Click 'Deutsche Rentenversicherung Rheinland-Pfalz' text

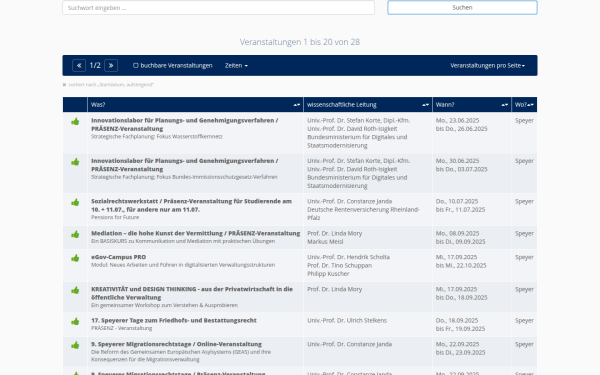coord(364,214)
